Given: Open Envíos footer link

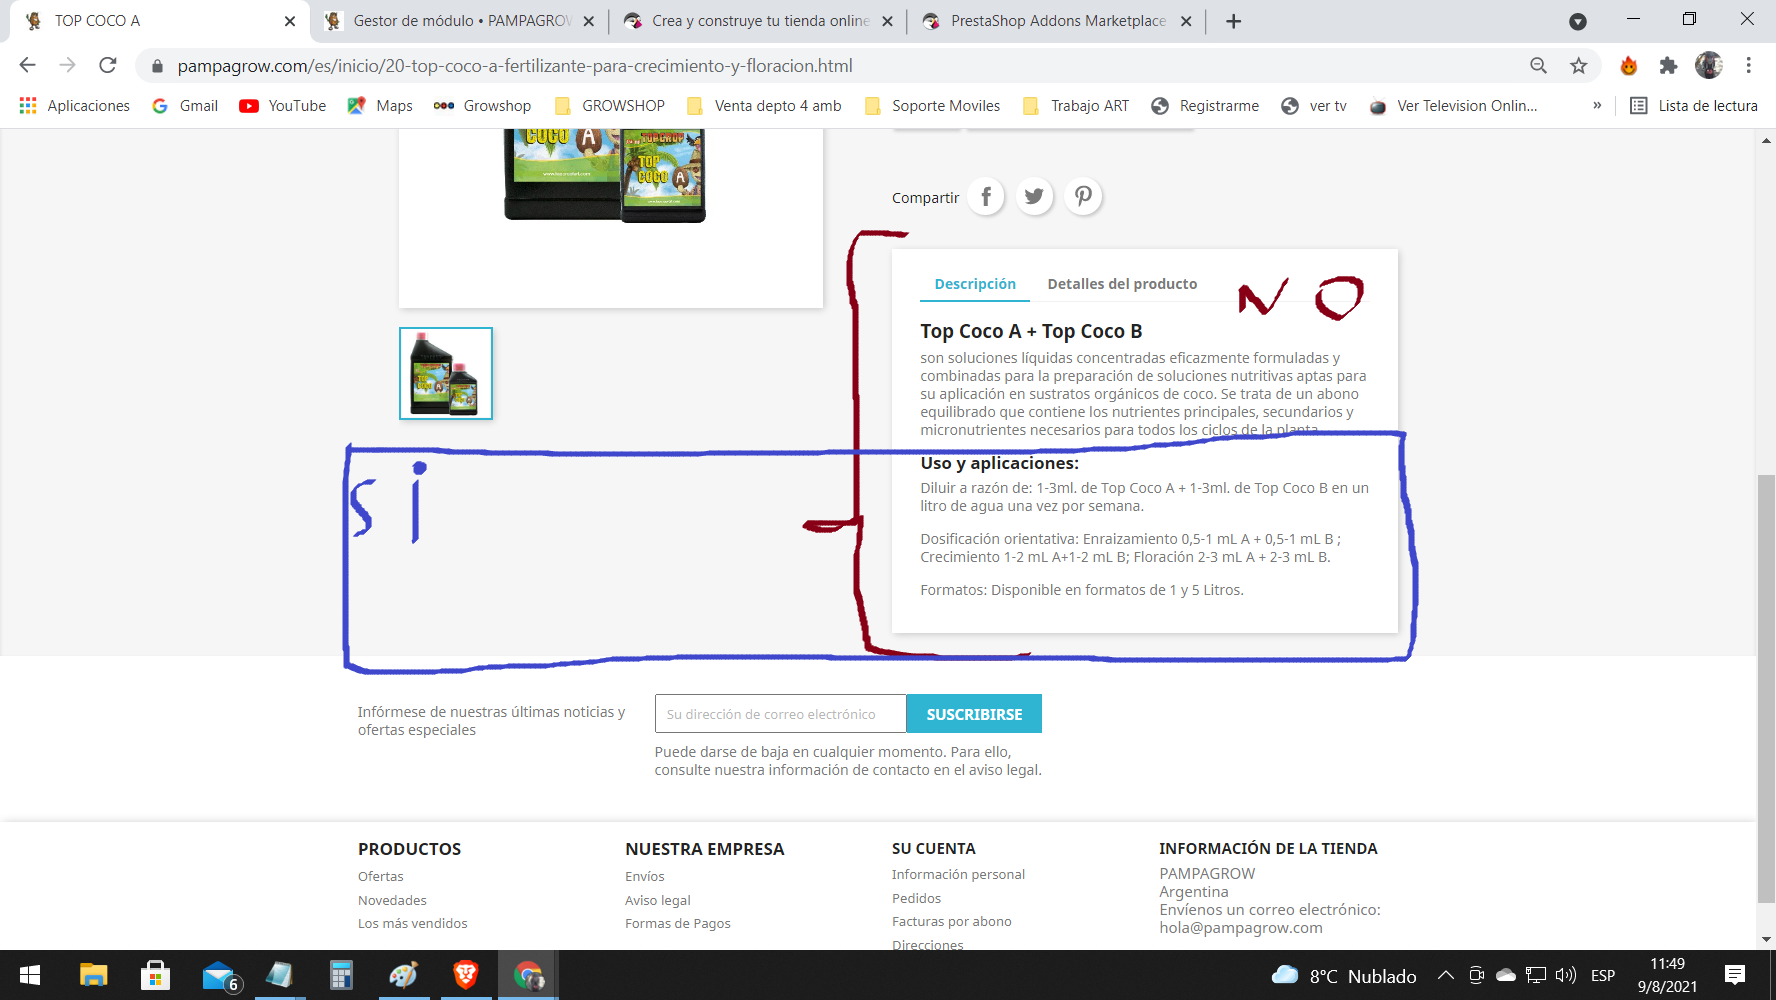Looking at the screenshot, I should (x=645, y=876).
